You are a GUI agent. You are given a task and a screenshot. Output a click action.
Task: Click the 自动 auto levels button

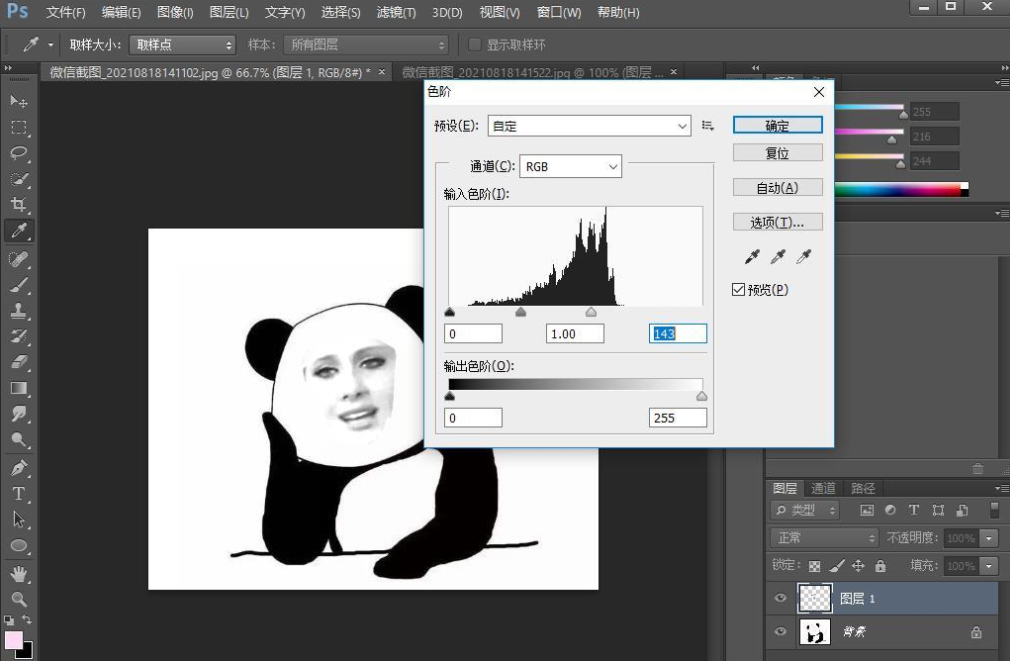[777, 187]
